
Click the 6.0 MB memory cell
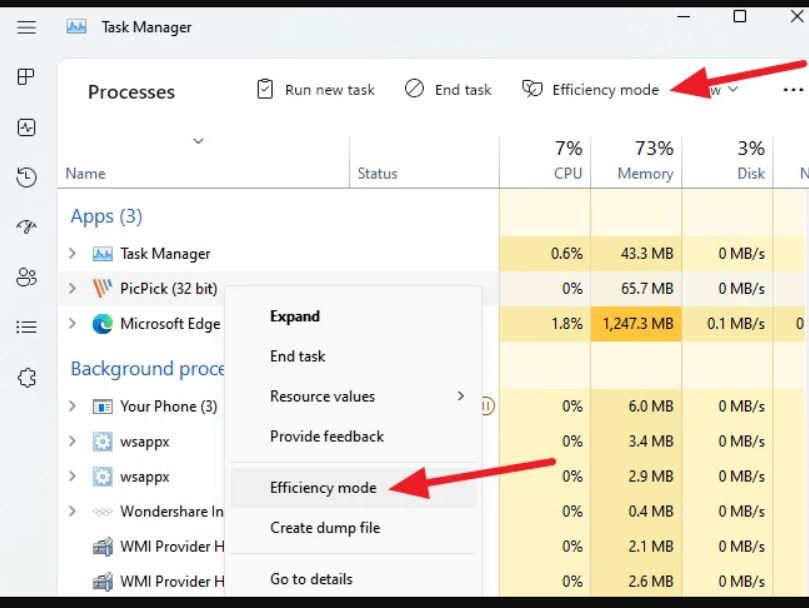coord(637,406)
